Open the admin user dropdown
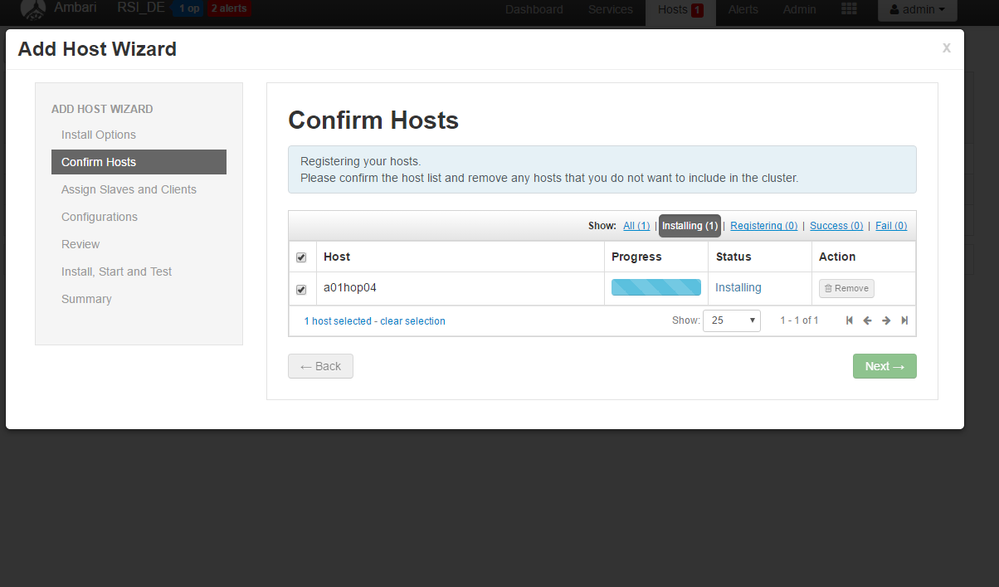 coord(917,10)
